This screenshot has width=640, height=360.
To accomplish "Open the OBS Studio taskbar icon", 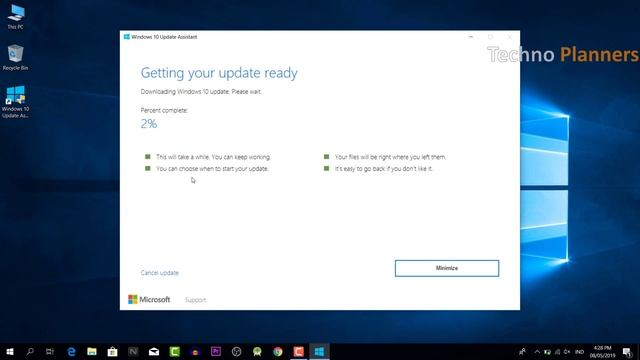I will [236, 351].
